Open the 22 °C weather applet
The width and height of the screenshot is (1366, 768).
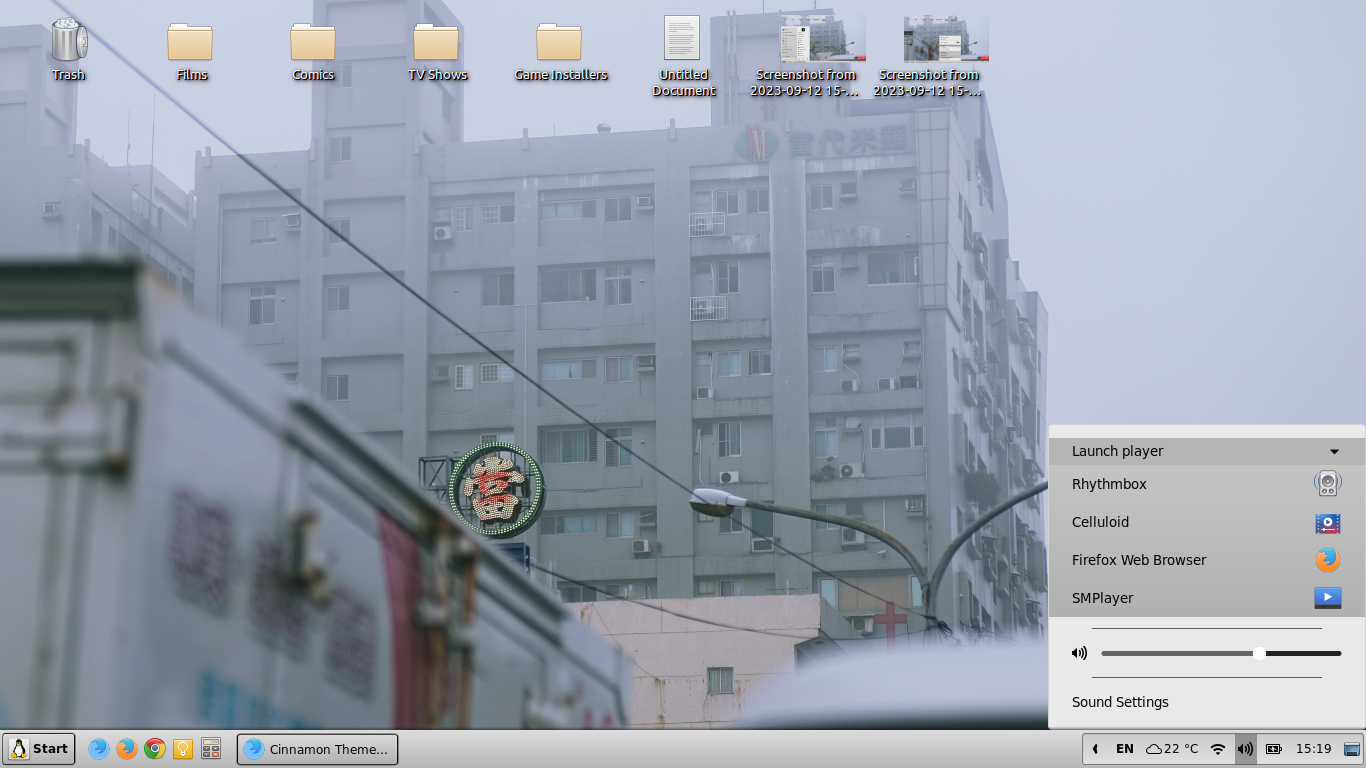coord(1172,748)
